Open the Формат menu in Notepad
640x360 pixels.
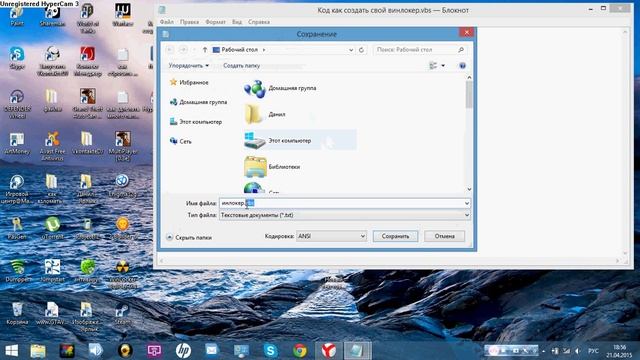click(216, 22)
